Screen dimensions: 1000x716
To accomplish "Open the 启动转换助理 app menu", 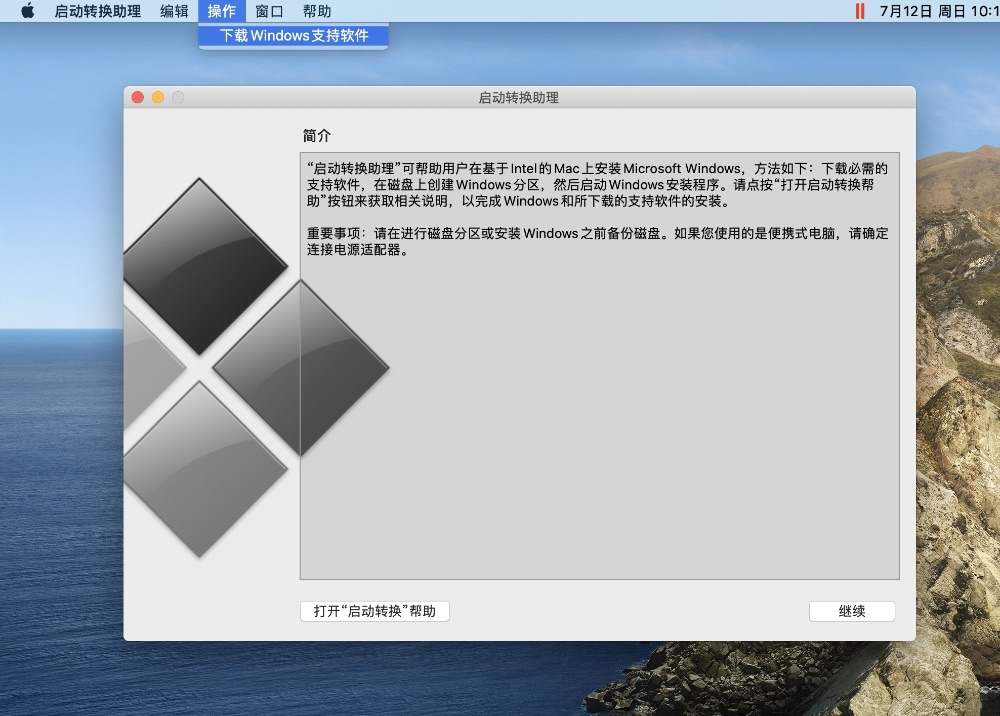I will pyautogui.click(x=98, y=11).
